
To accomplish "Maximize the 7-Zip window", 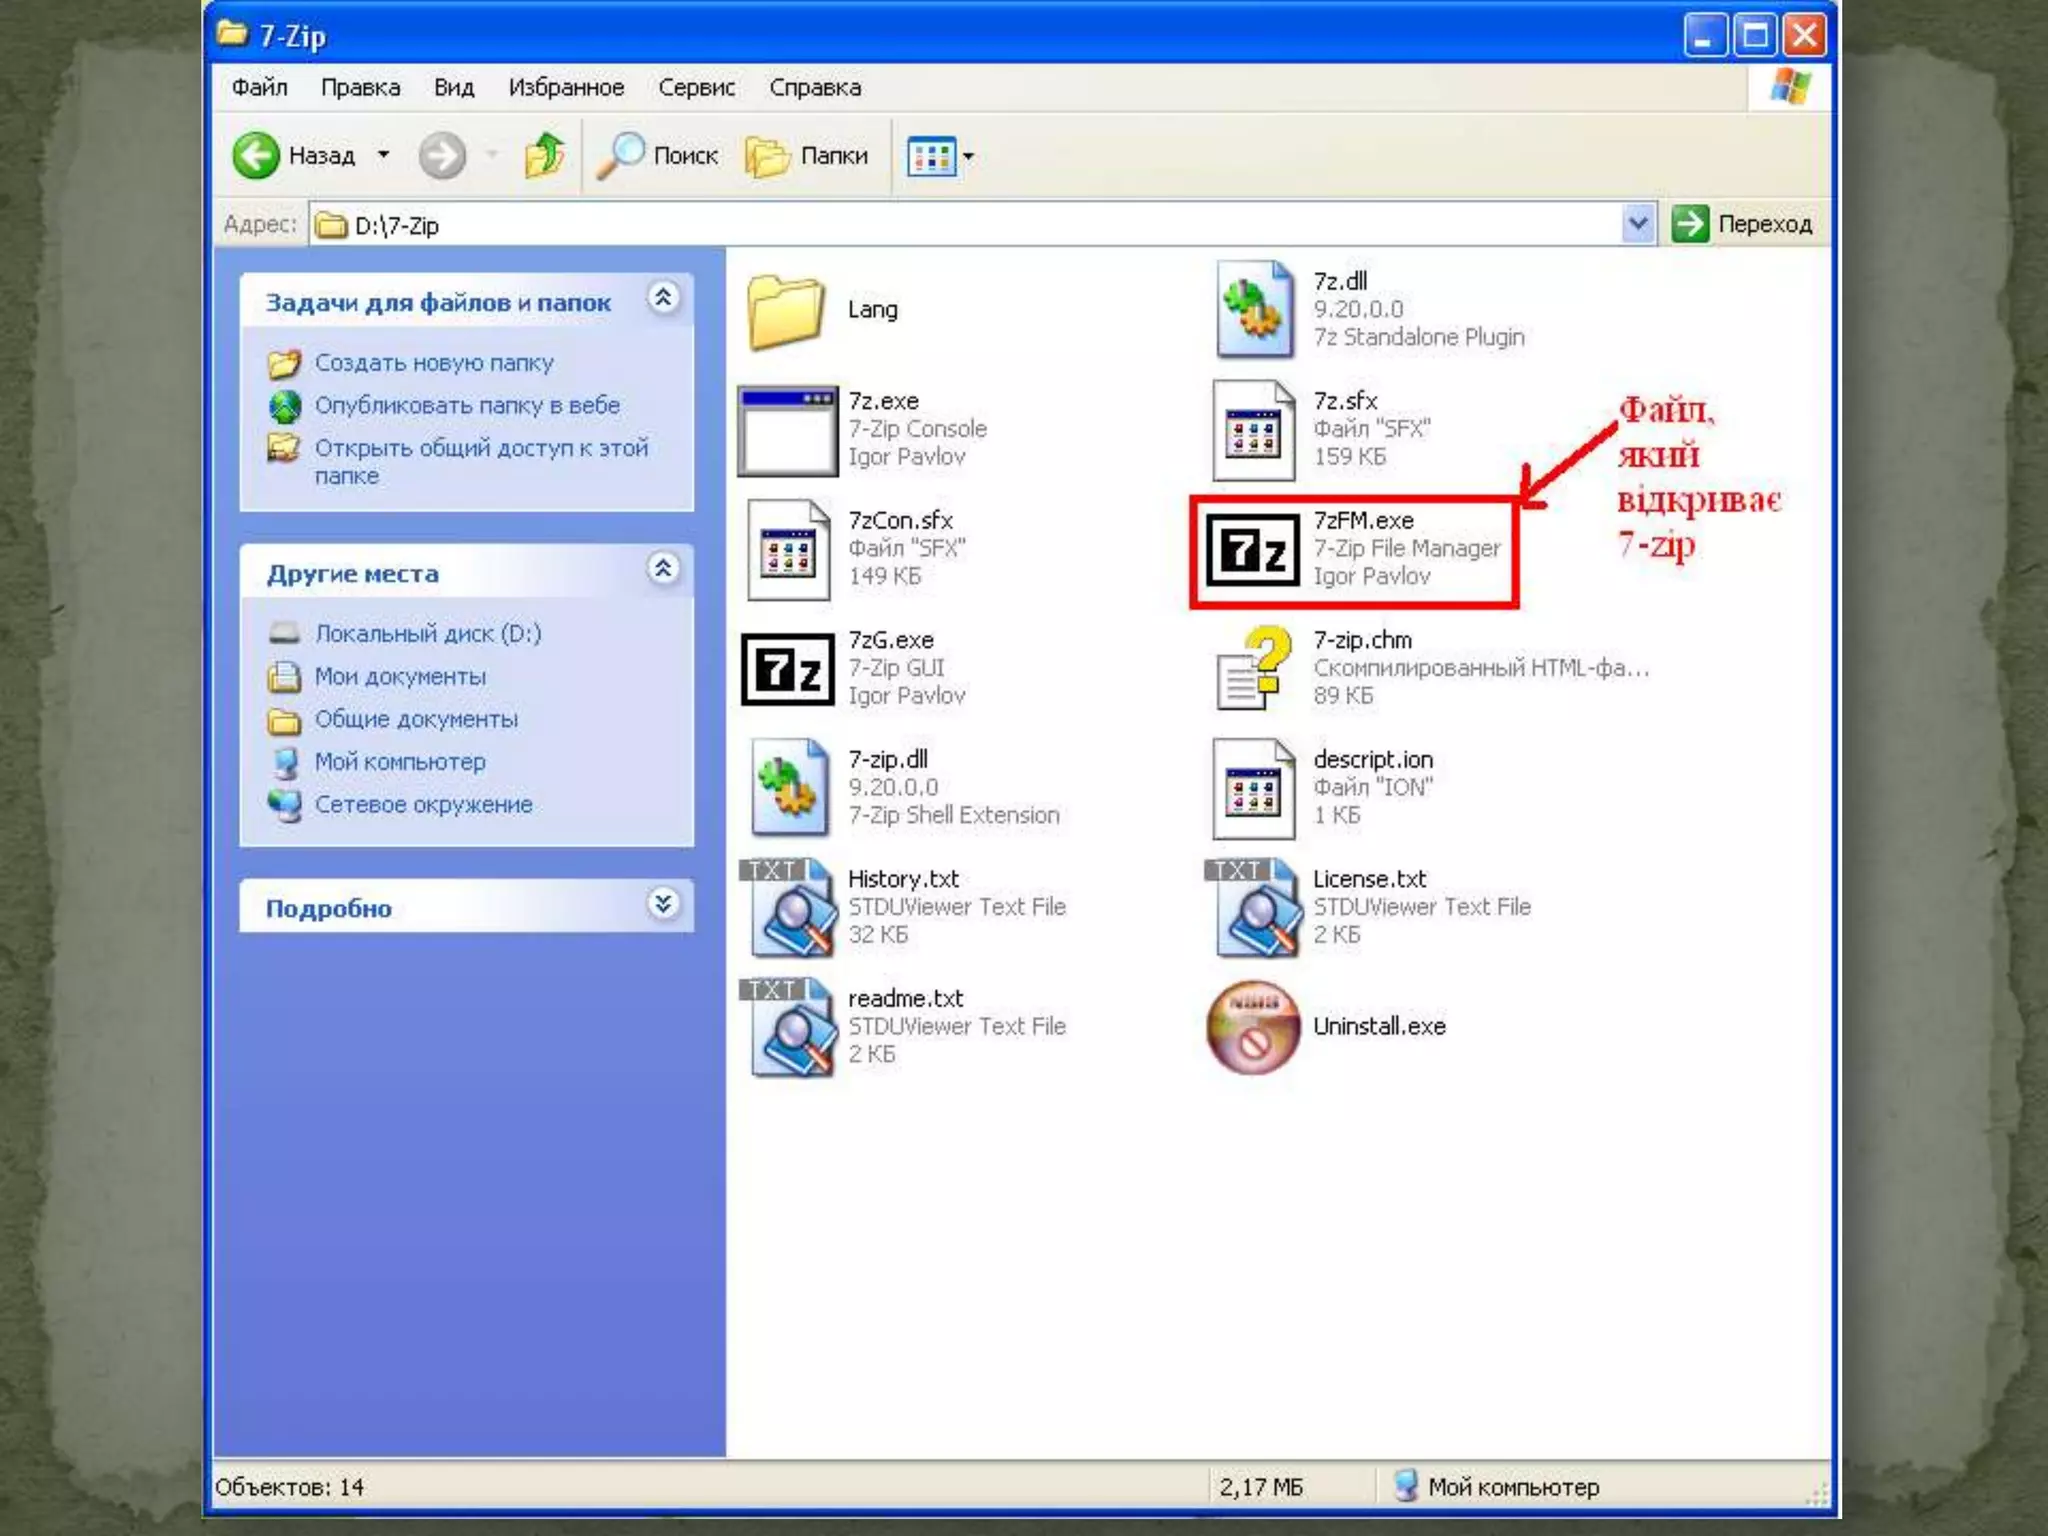I will coord(1755,35).
